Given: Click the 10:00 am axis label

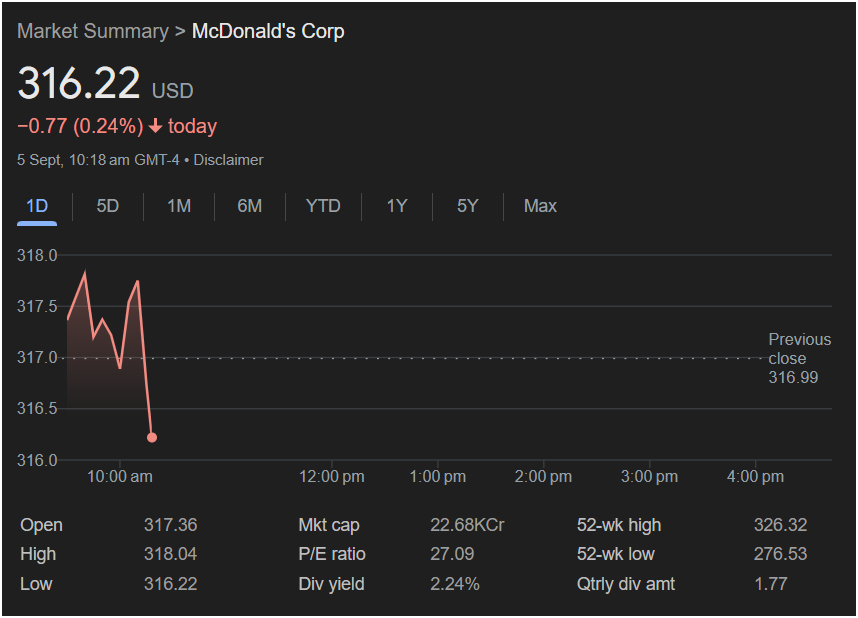Looking at the screenshot, I should [x=120, y=477].
